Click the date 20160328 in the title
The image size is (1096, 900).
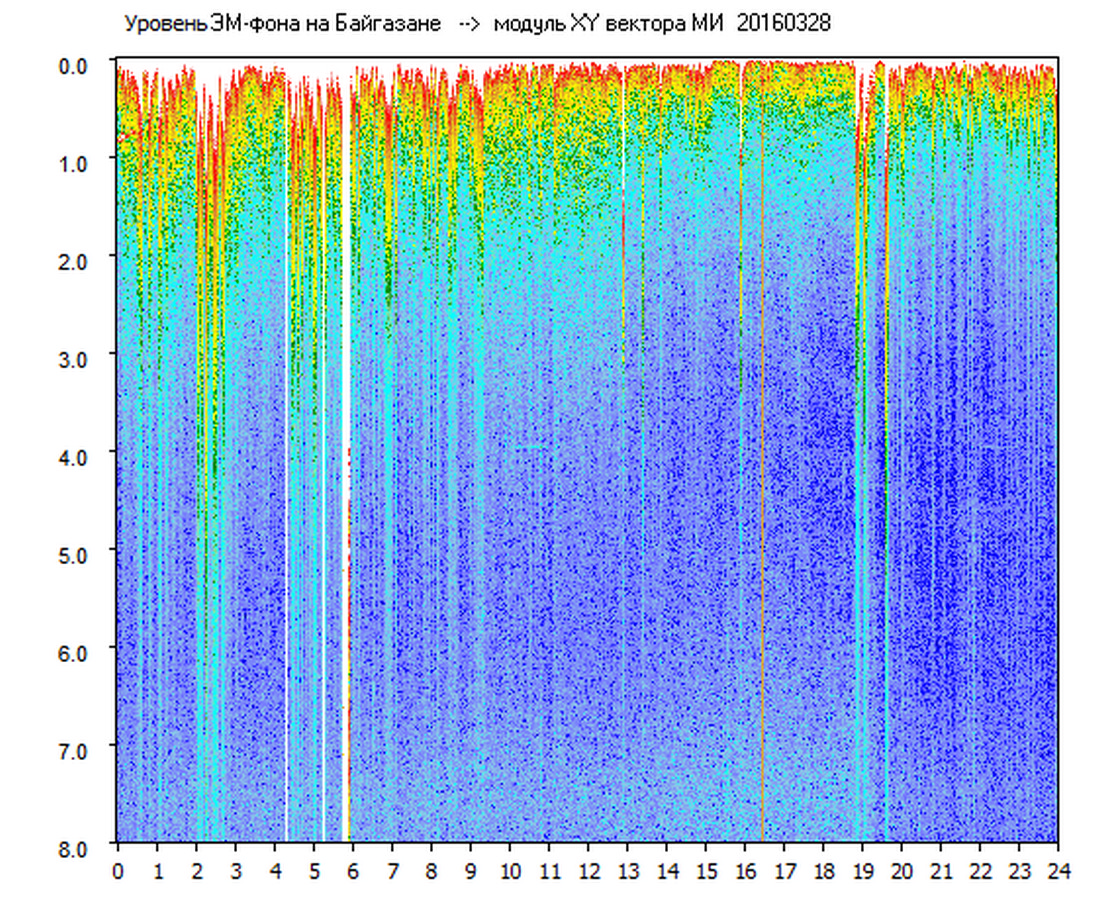pyautogui.click(x=783, y=24)
